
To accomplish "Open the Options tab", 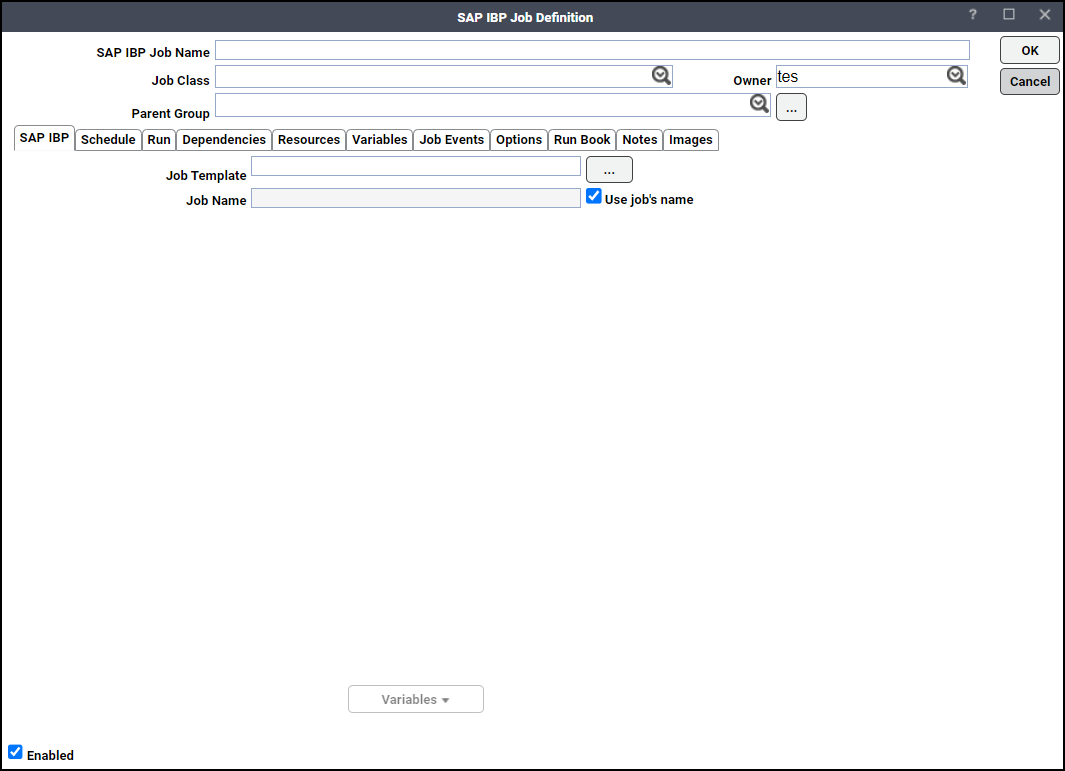I will point(519,140).
